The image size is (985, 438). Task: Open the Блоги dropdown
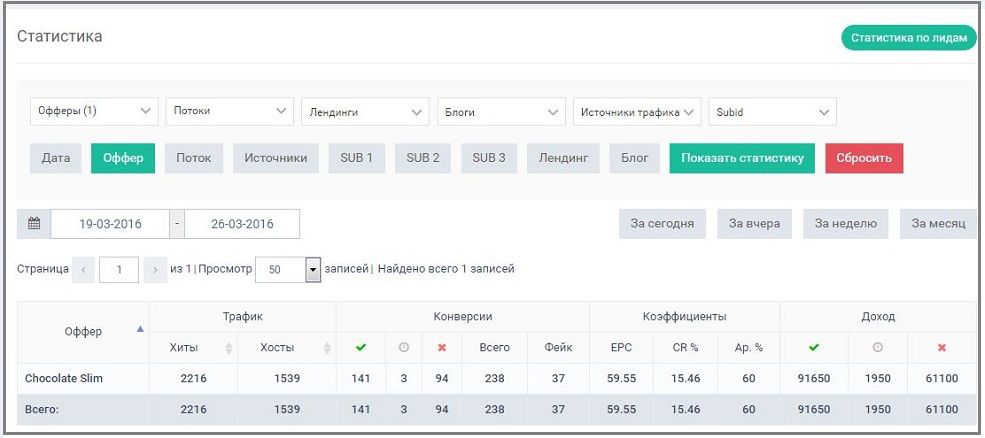[501, 112]
